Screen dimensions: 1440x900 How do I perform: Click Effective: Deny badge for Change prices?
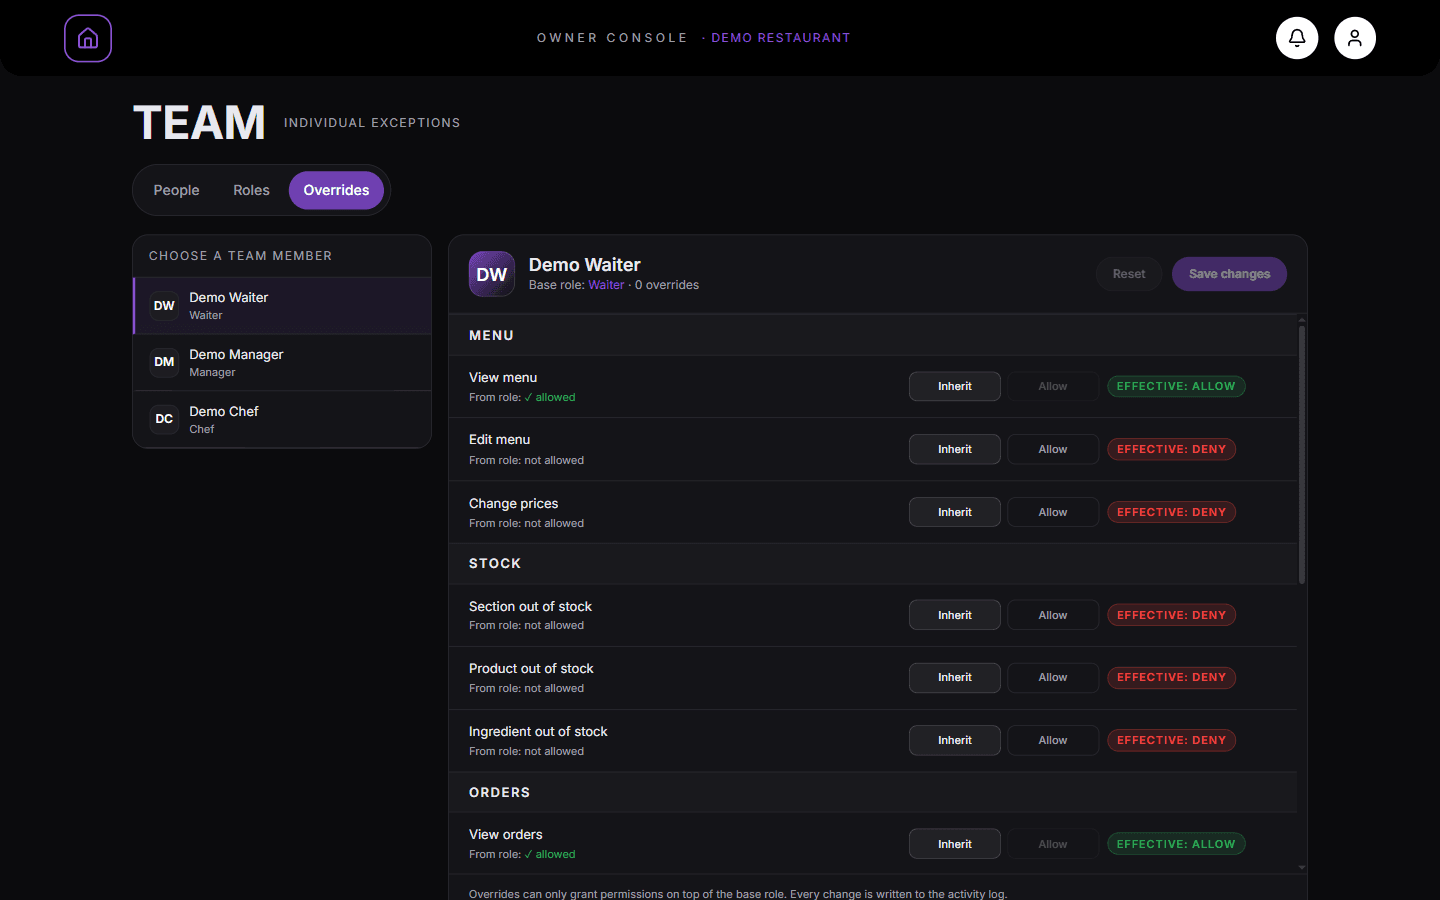(1171, 512)
